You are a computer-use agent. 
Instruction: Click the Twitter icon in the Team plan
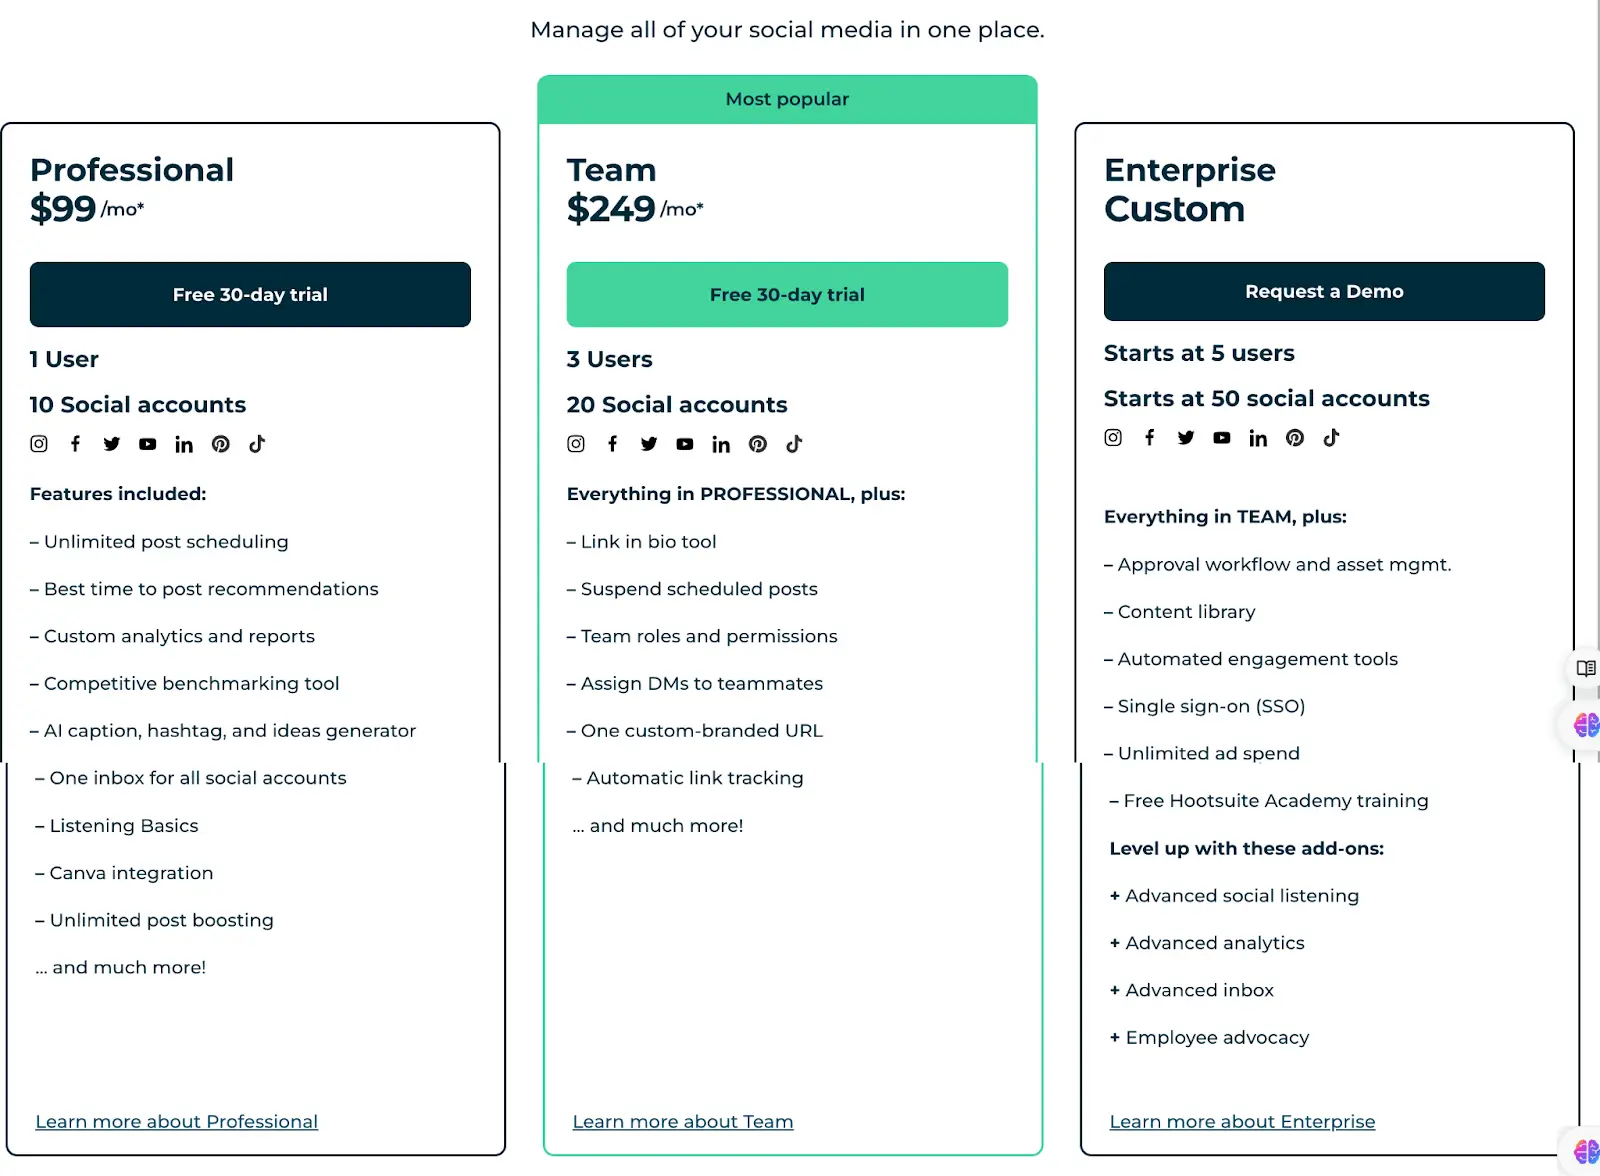coord(649,444)
